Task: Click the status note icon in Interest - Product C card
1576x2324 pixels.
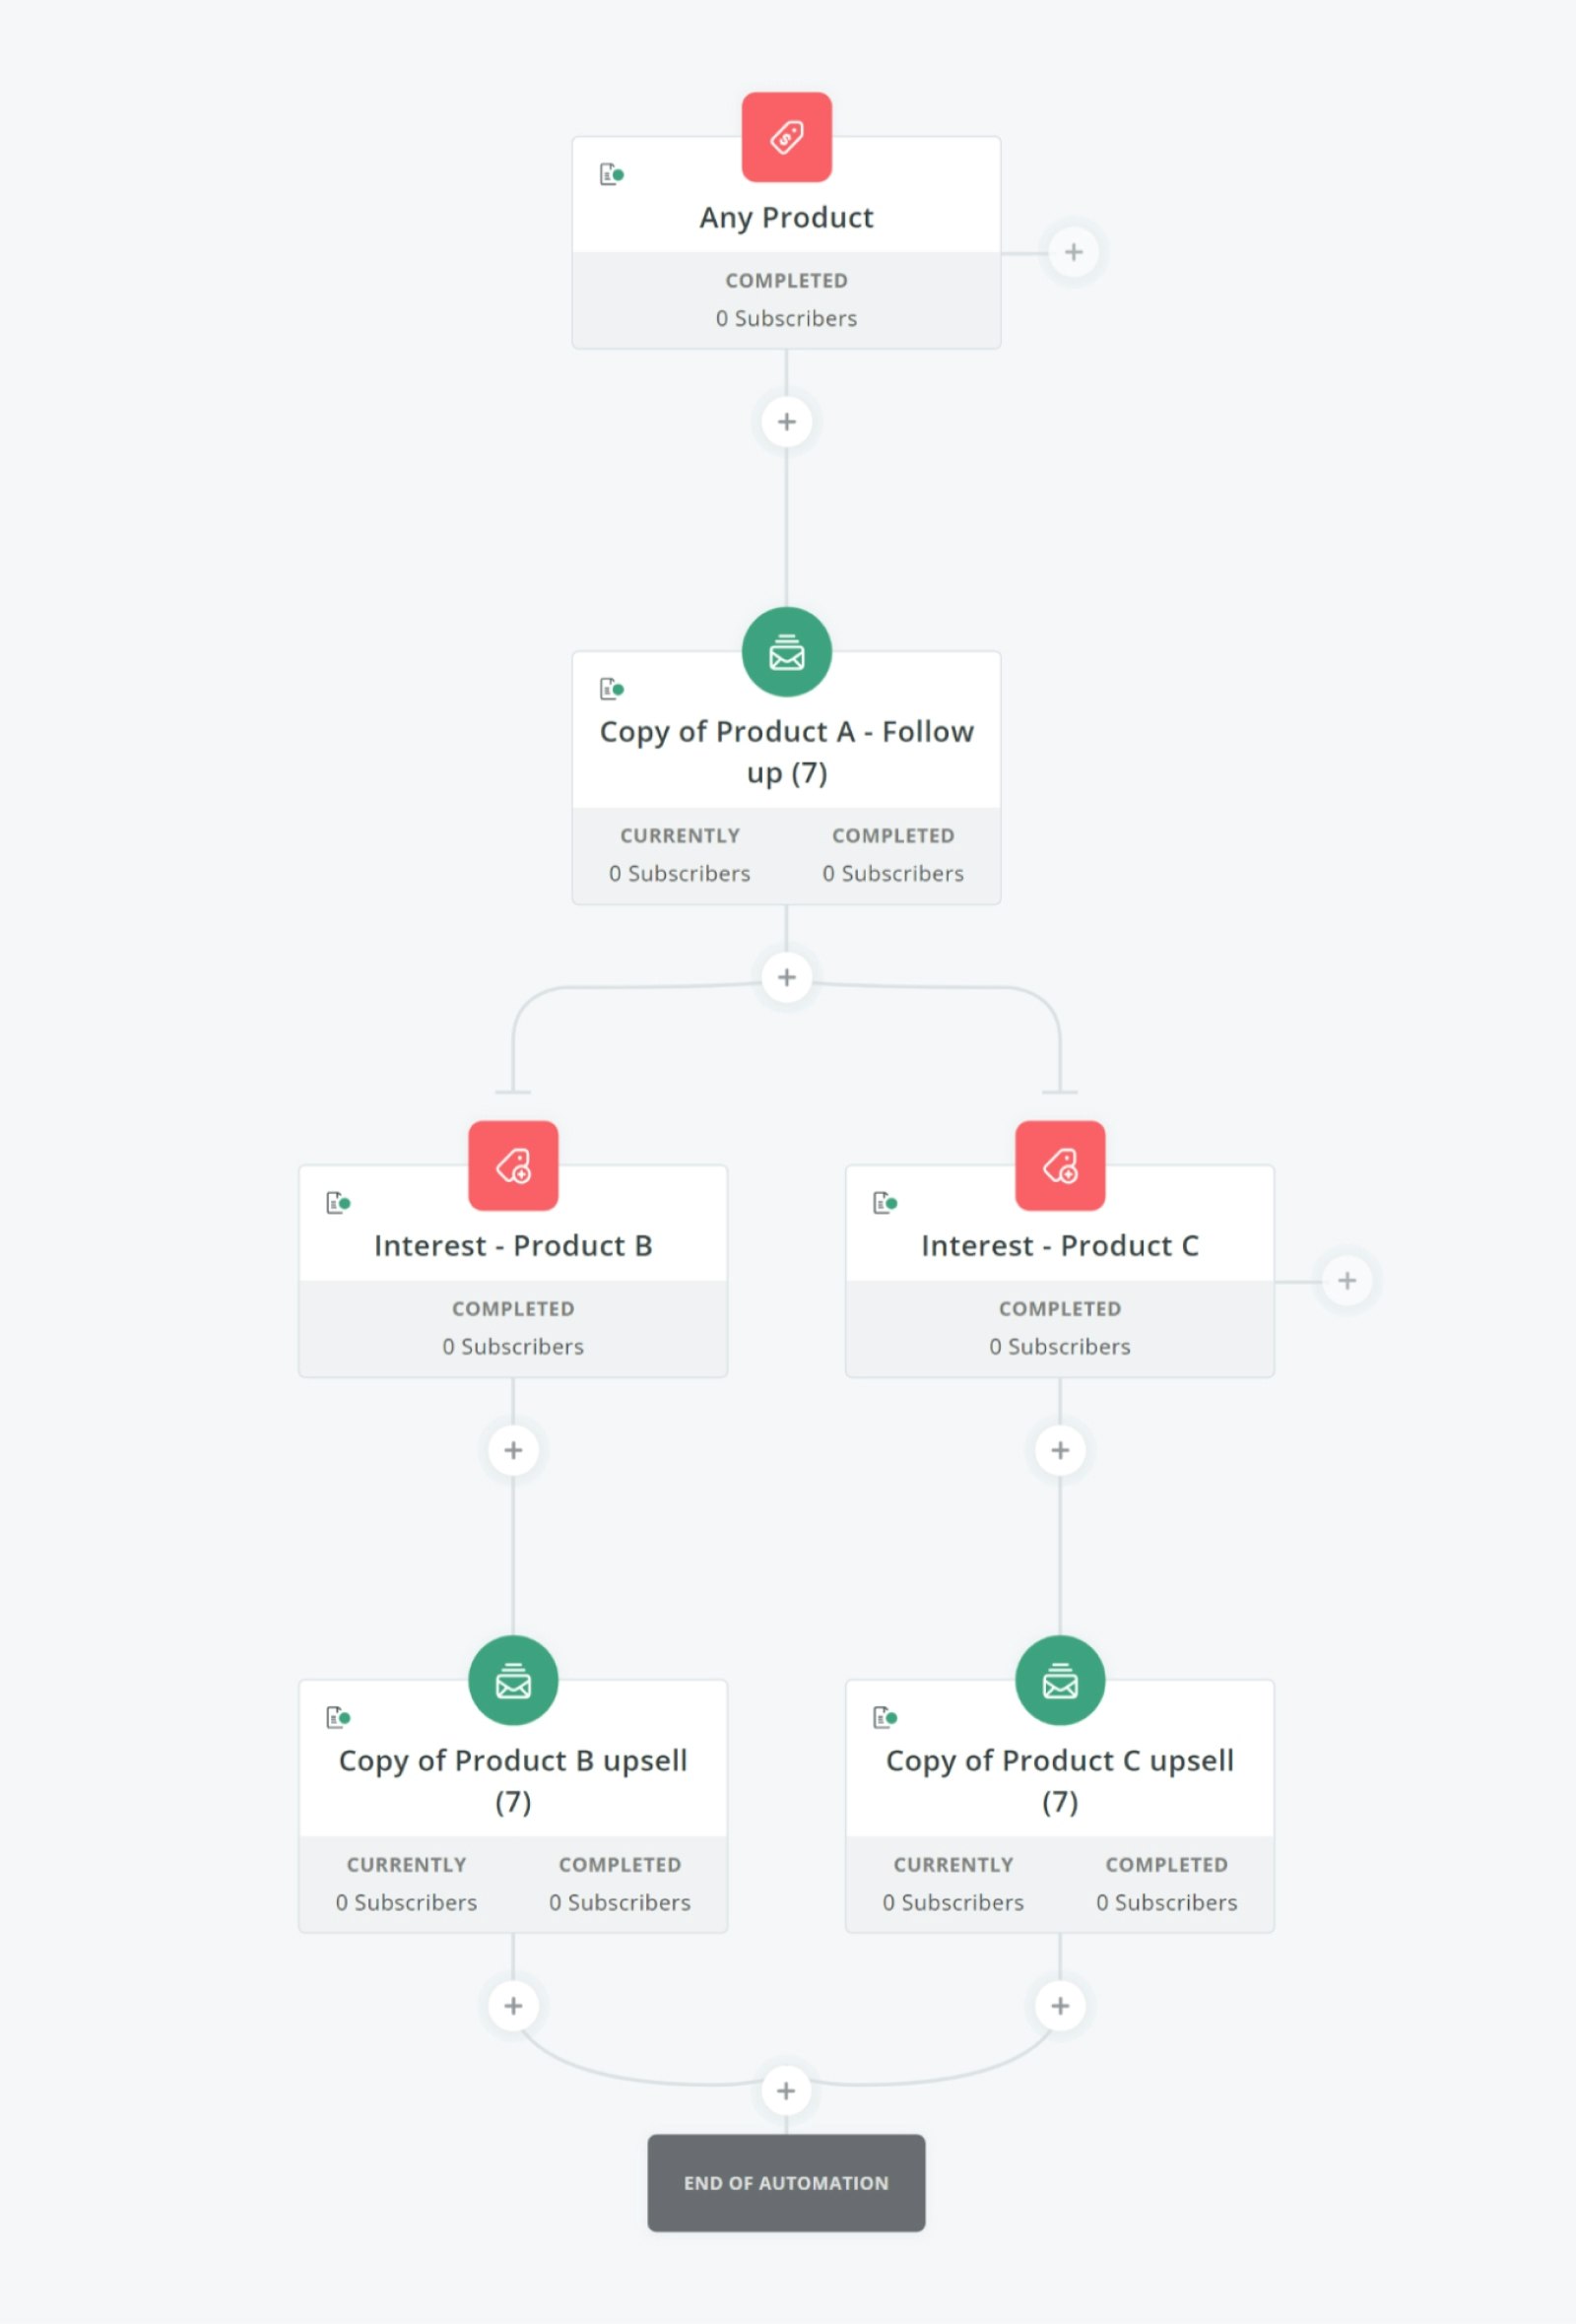Action: click(885, 1202)
